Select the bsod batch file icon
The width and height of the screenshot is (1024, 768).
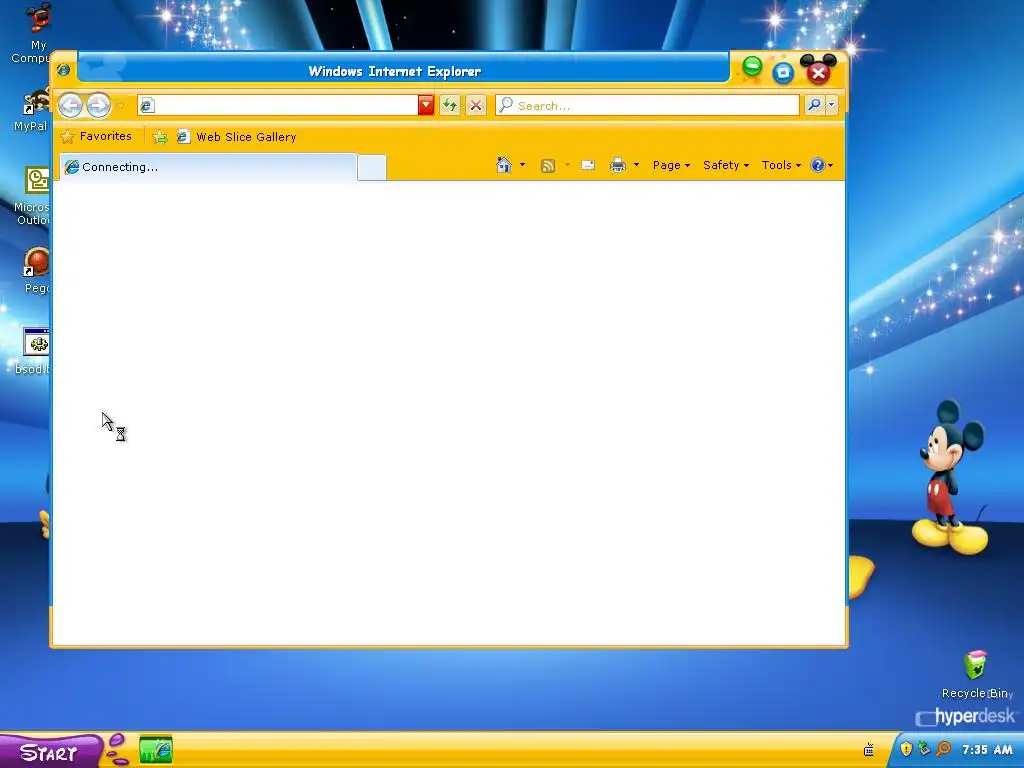tap(34, 351)
